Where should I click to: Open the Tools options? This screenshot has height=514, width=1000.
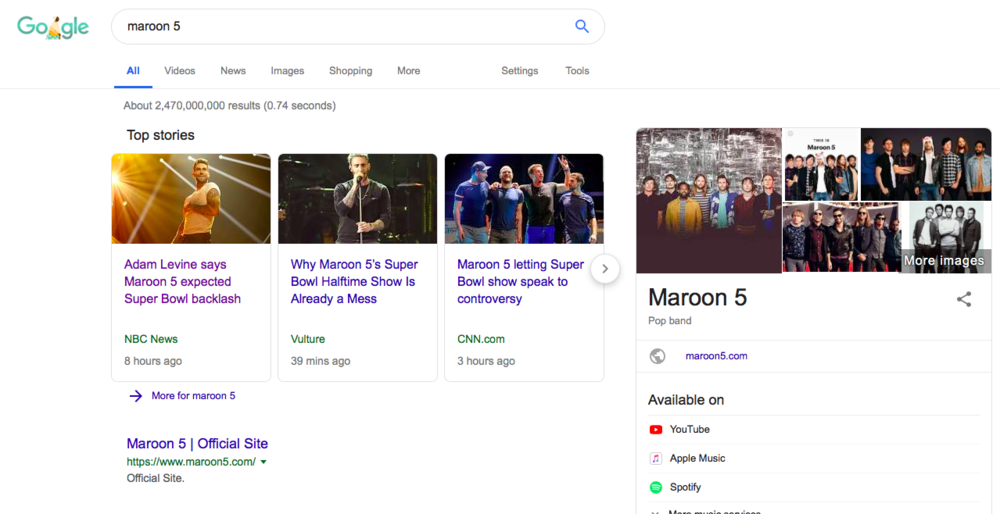tap(577, 71)
